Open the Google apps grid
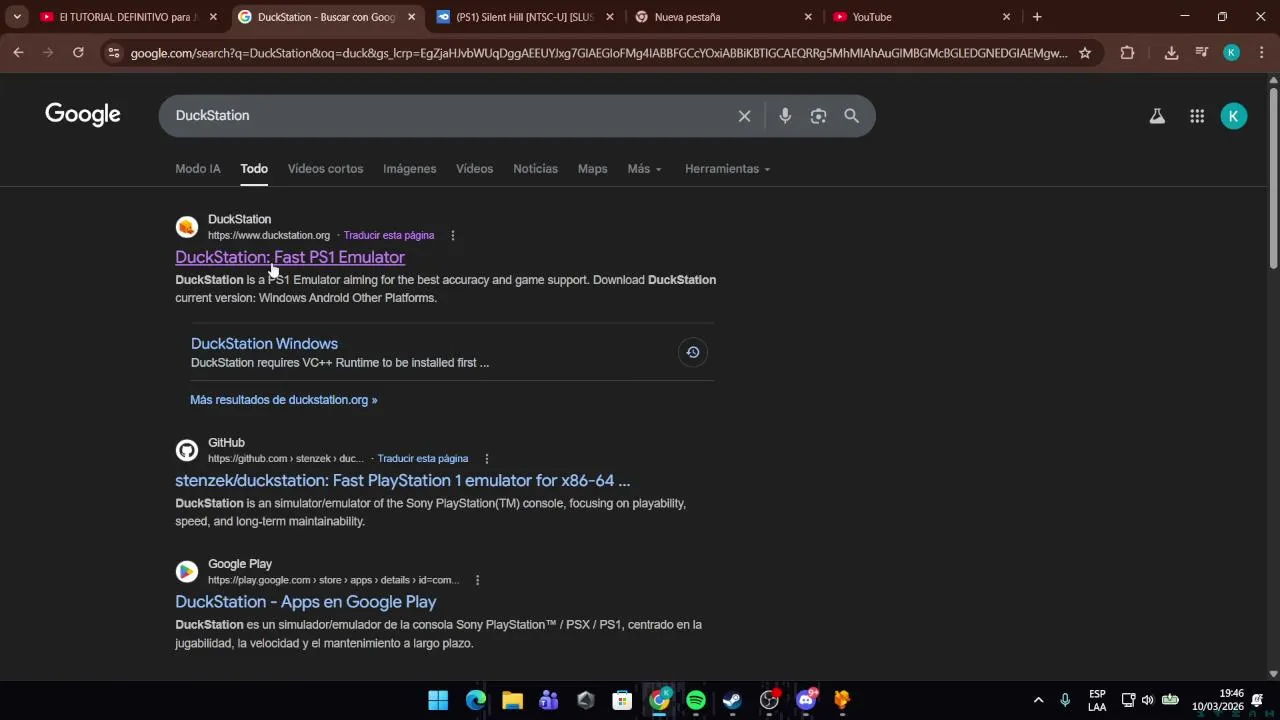This screenshot has height=720, width=1280. (1197, 116)
